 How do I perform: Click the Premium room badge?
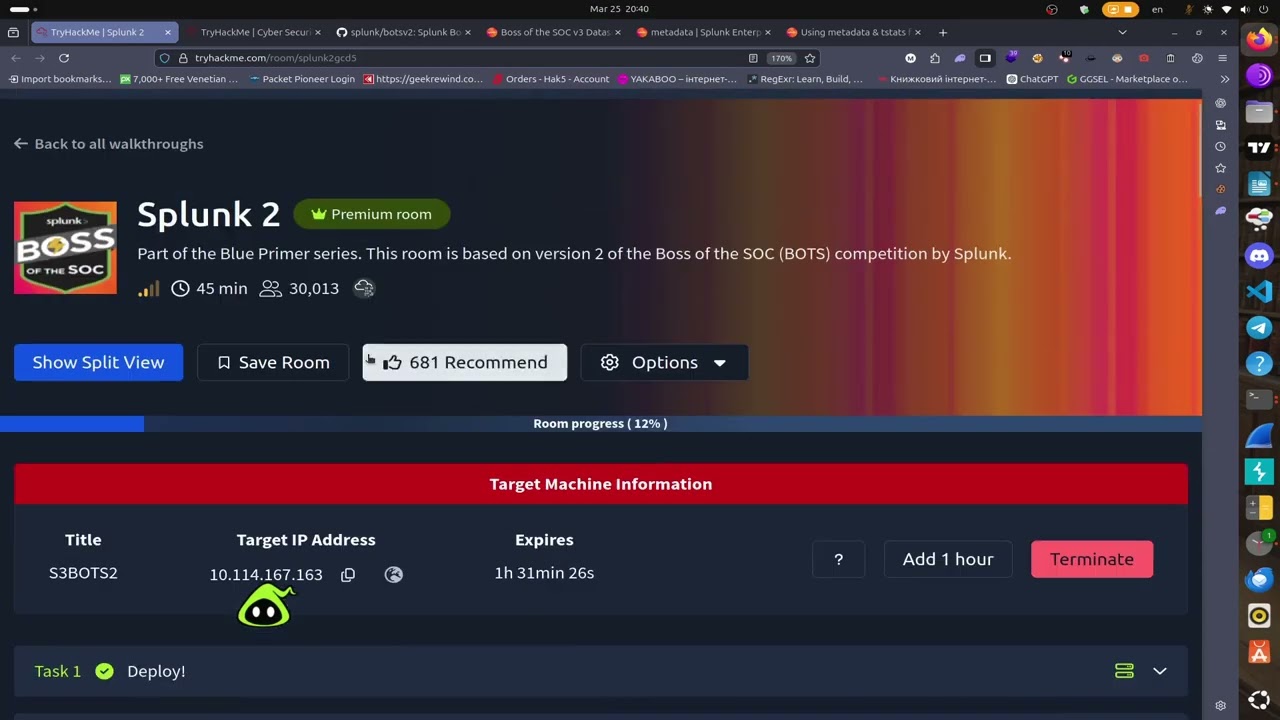[372, 214]
